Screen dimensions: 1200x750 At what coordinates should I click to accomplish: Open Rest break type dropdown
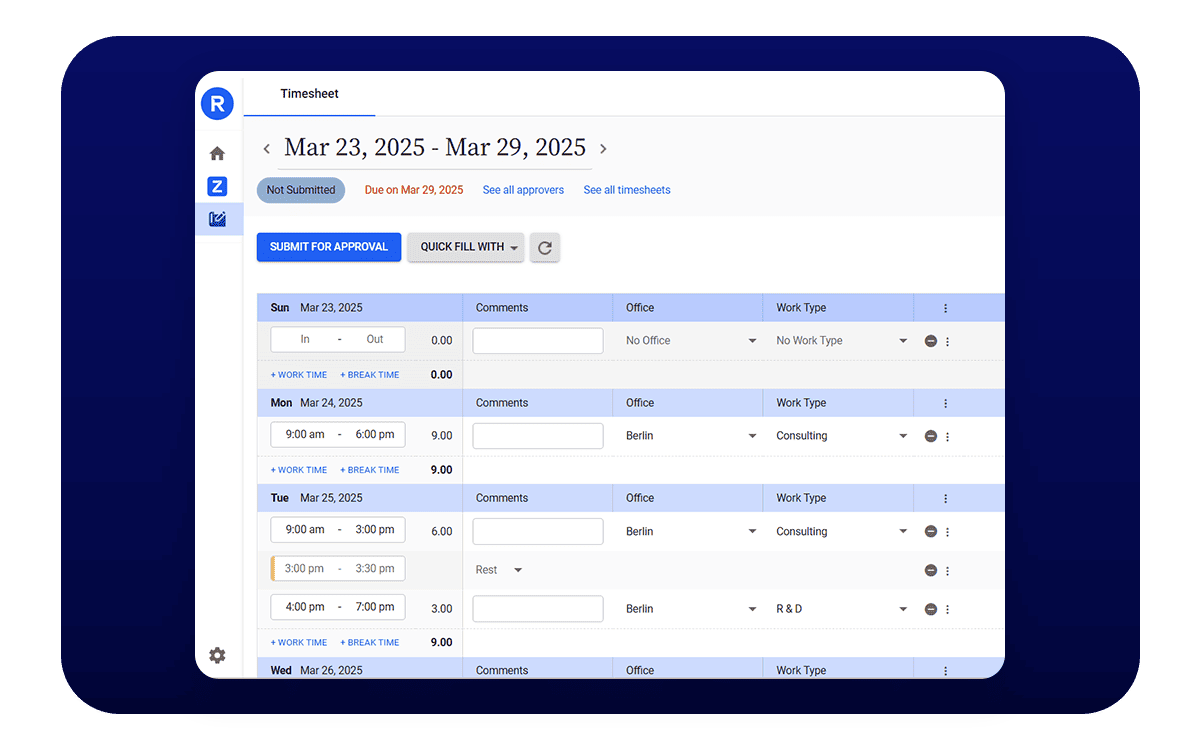click(499, 570)
